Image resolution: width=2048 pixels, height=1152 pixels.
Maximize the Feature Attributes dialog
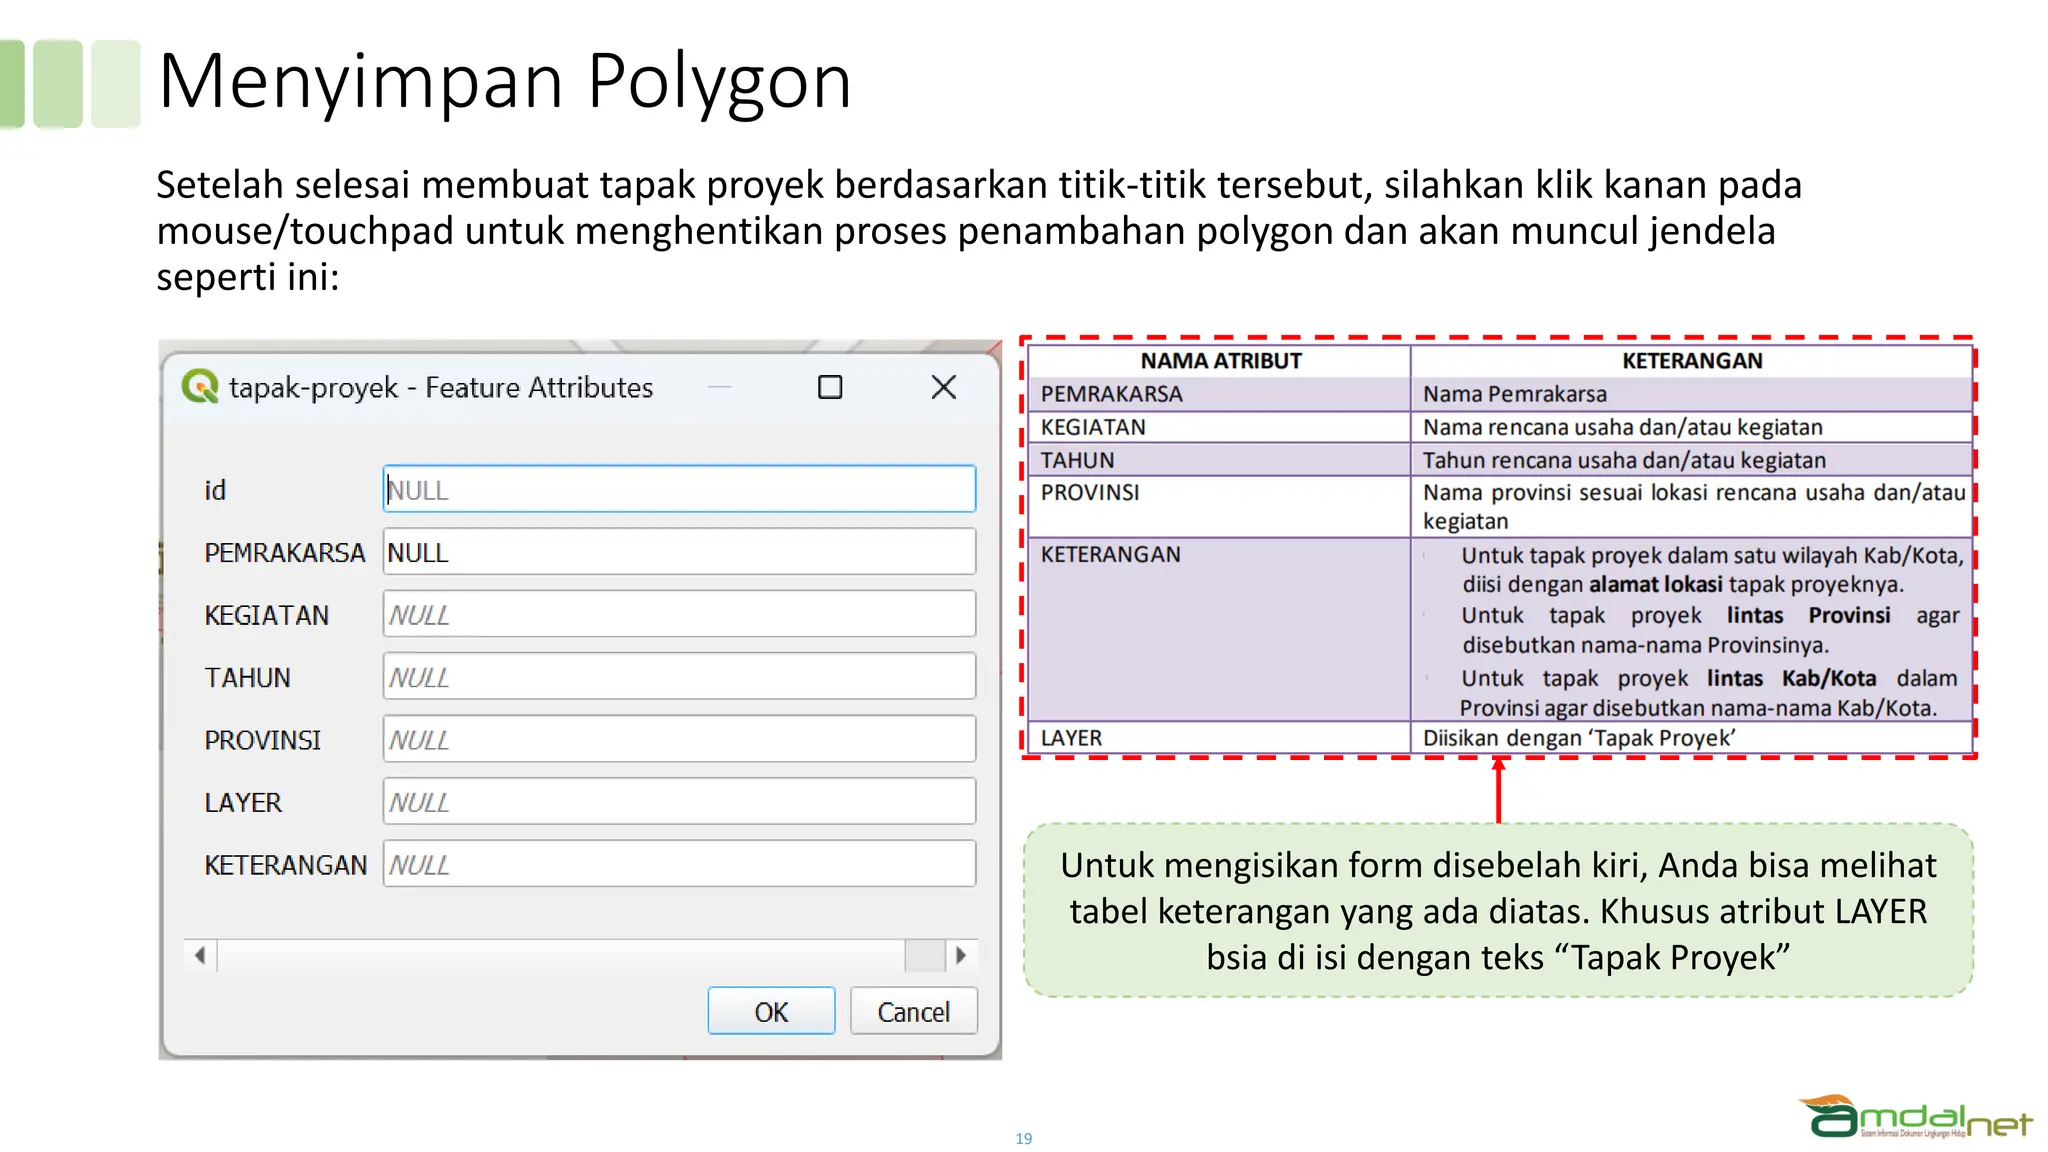pyautogui.click(x=830, y=387)
